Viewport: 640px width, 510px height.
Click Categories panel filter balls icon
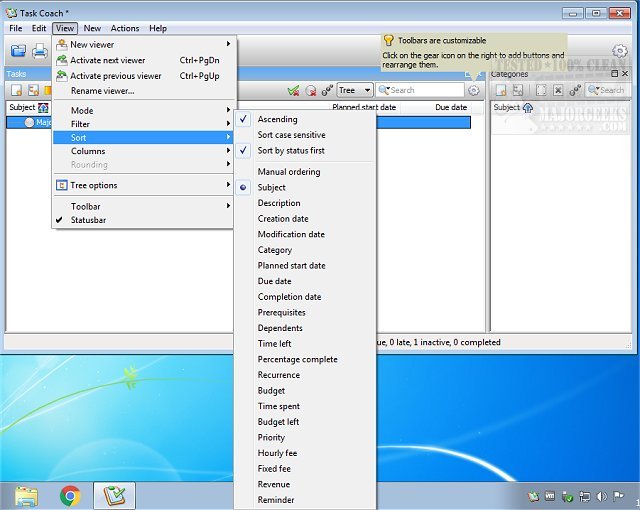click(x=575, y=90)
